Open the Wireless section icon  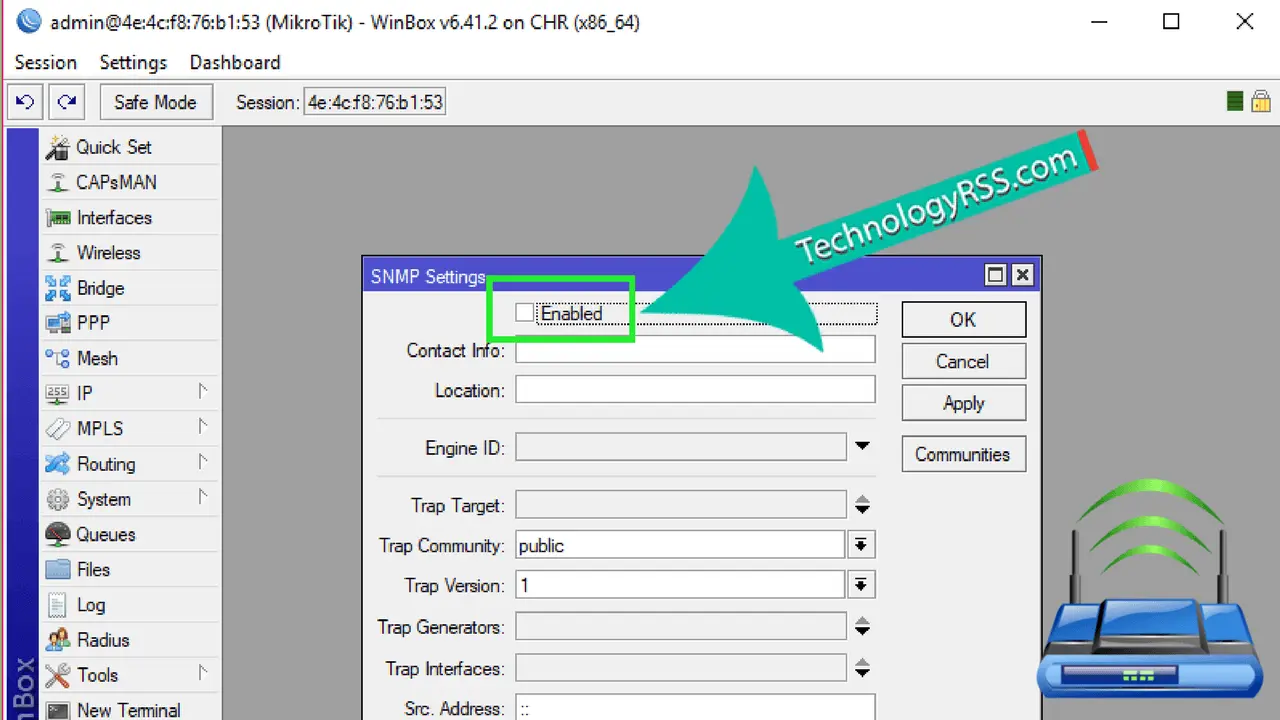point(59,253)
